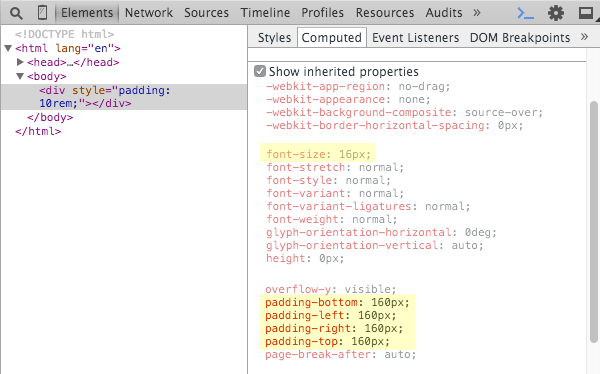This screenshot has width=600, height=374.
Task: Collapse the body element node
Action: coord(20,76)
